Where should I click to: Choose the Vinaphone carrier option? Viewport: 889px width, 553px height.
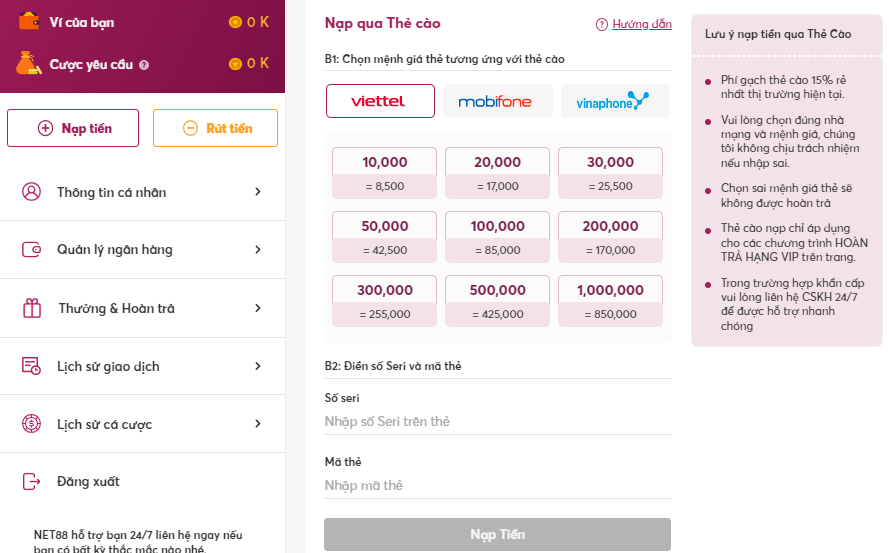tap(615, 101)
